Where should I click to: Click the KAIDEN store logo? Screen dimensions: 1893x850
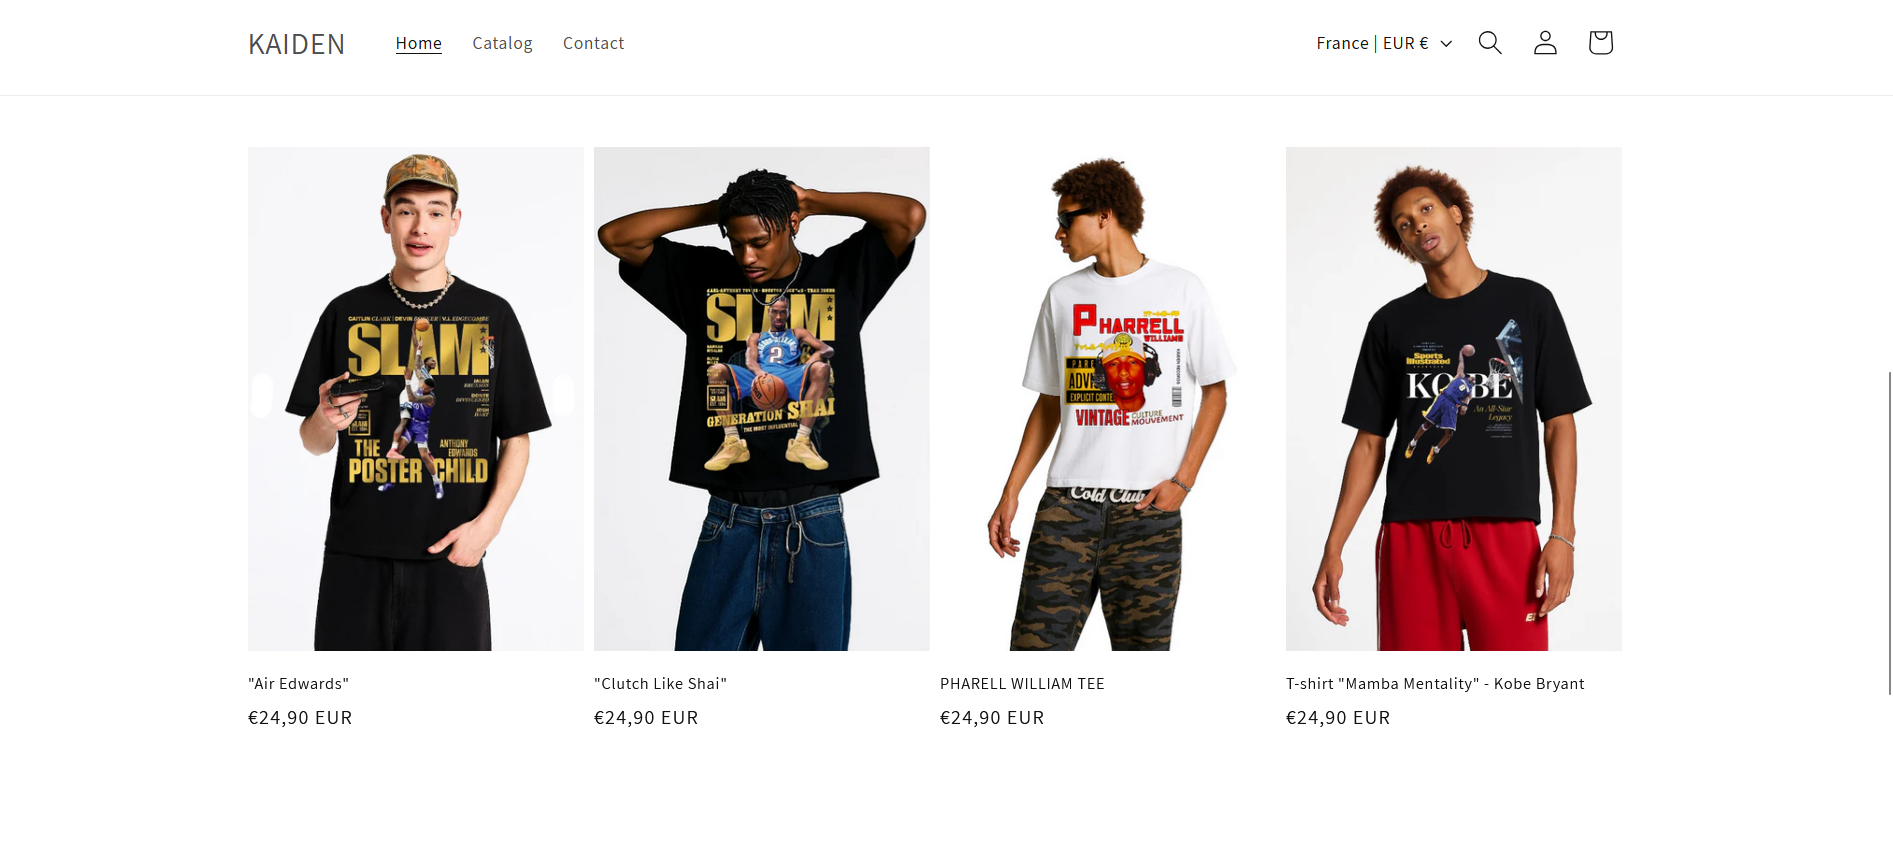pos(296,44)
